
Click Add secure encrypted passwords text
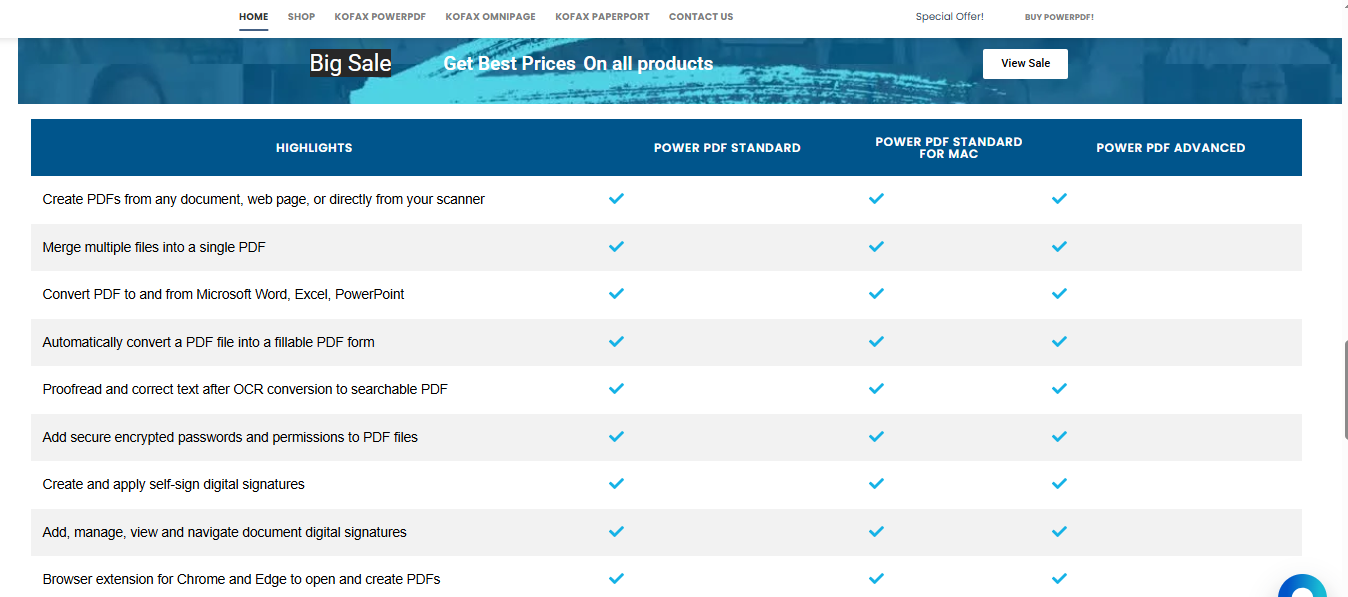coord(230,437)
